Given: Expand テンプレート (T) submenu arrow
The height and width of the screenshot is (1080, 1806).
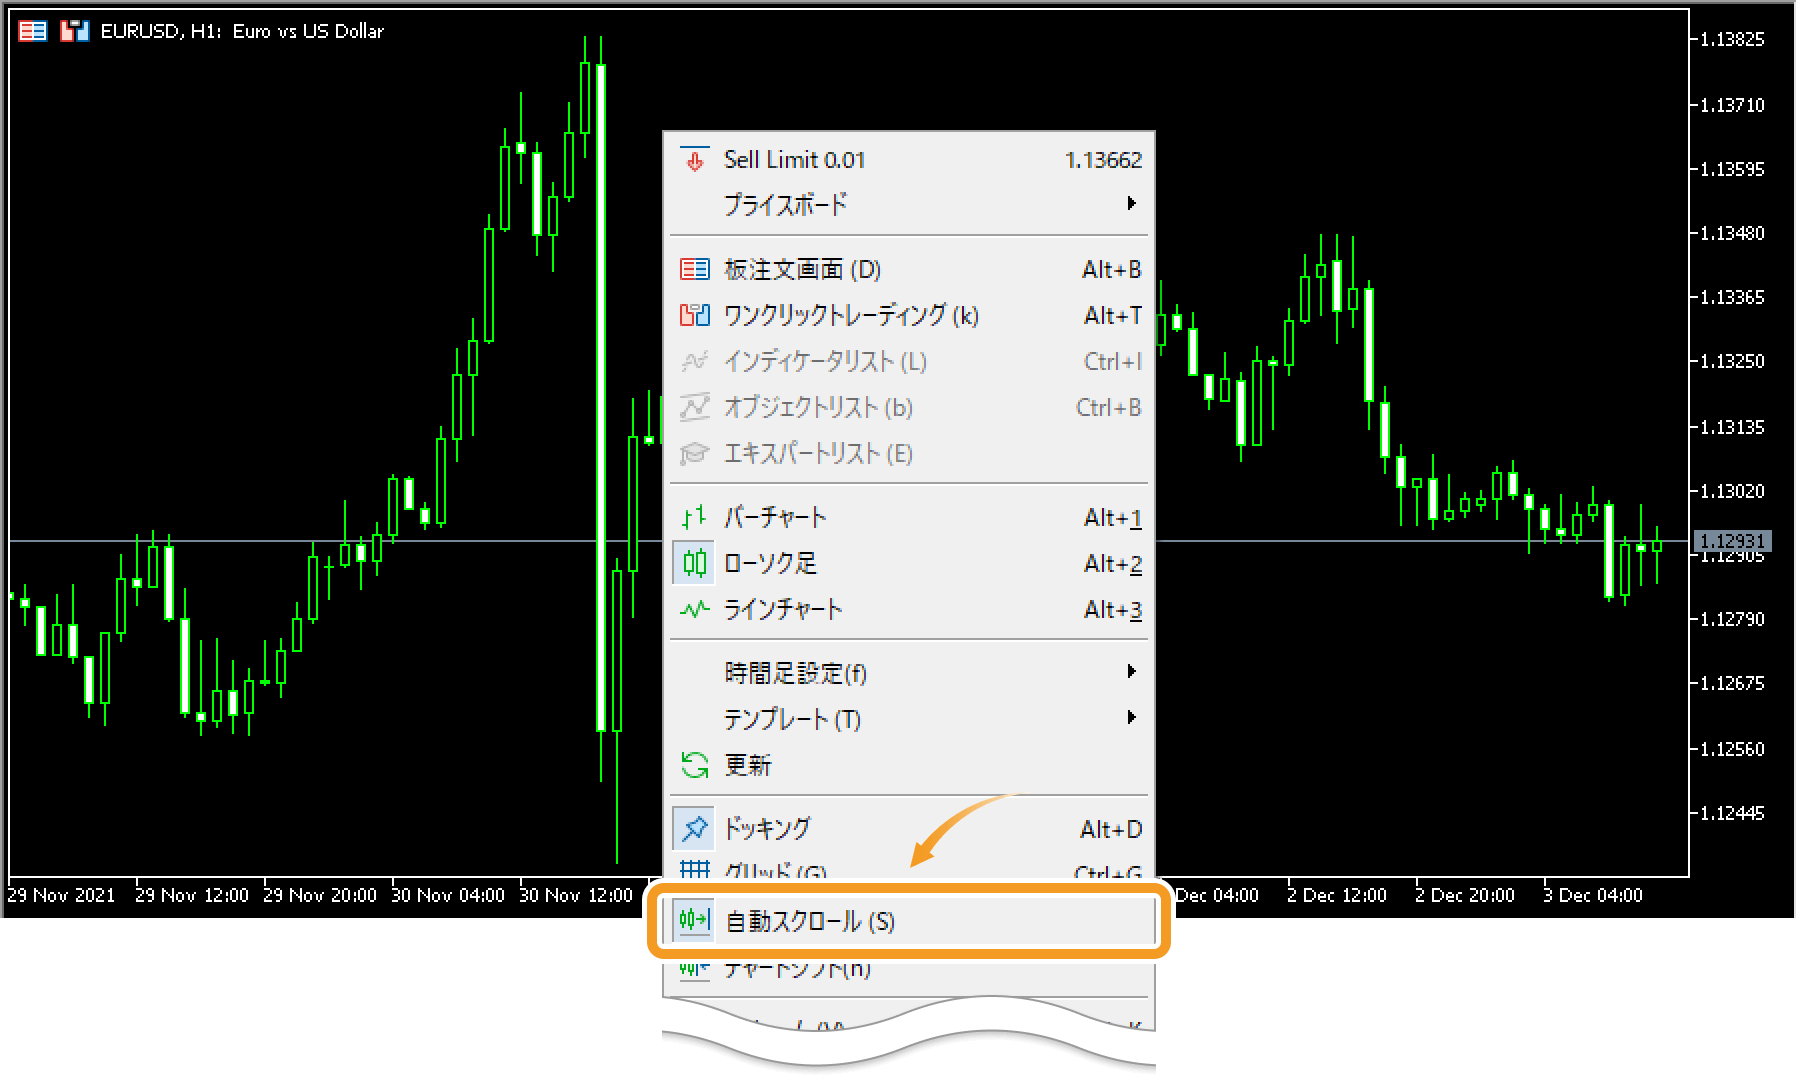Looking at the screenshot, I should point(1132,717).
